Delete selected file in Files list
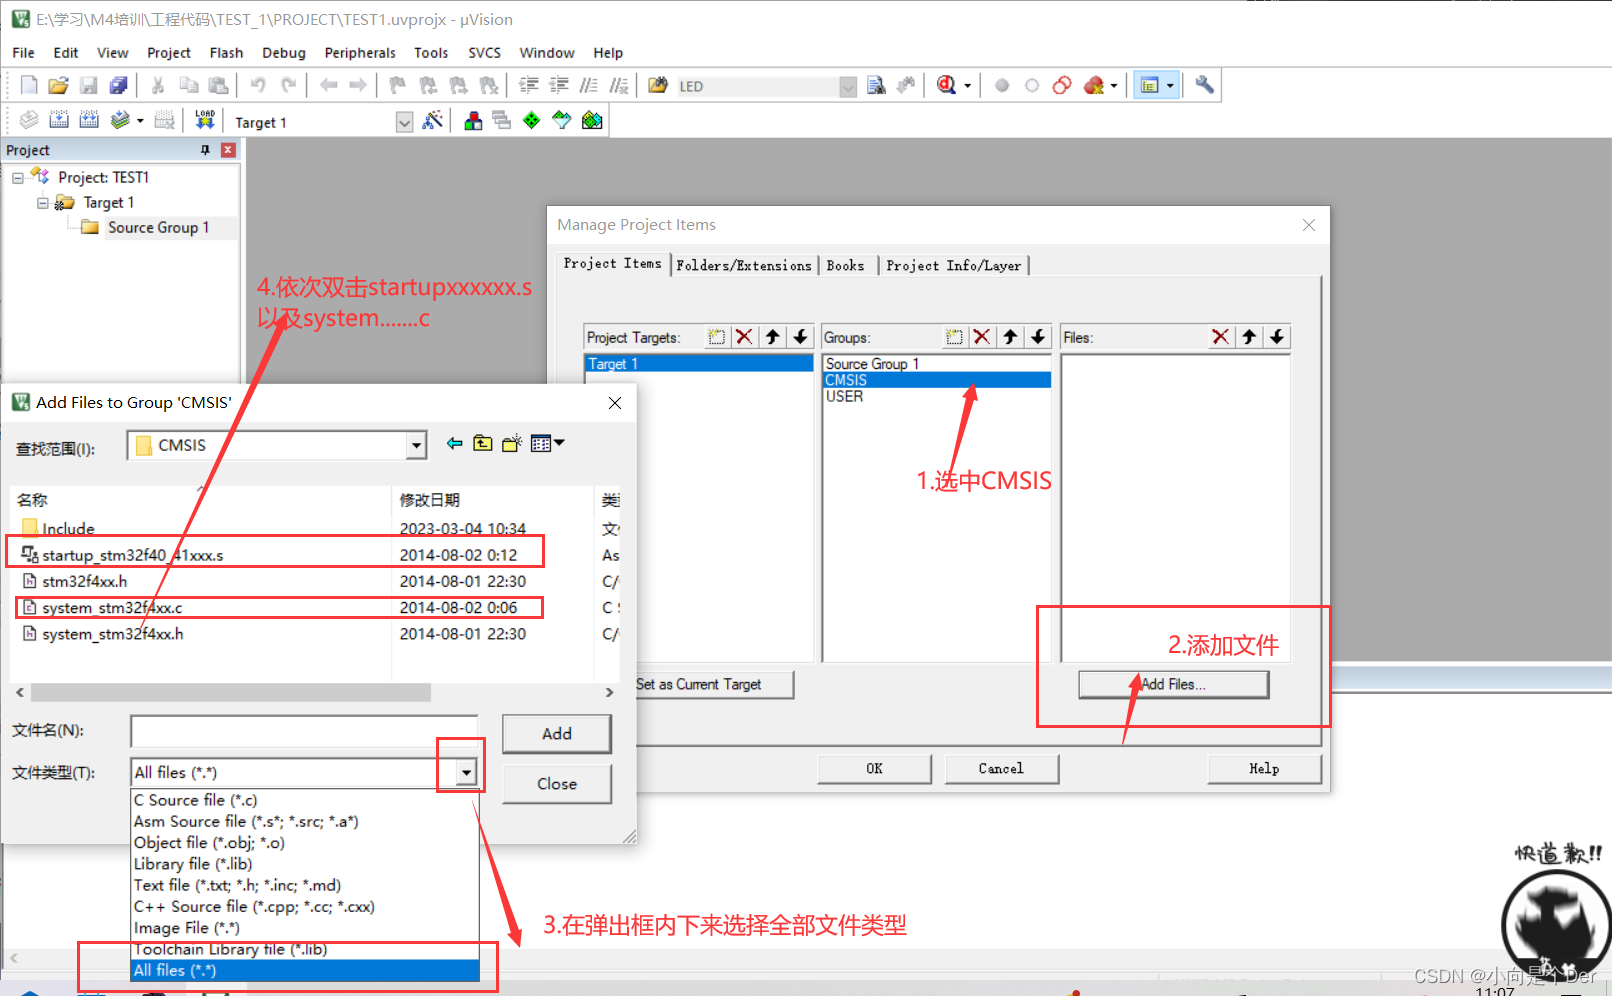 (x=1220, y=337)
